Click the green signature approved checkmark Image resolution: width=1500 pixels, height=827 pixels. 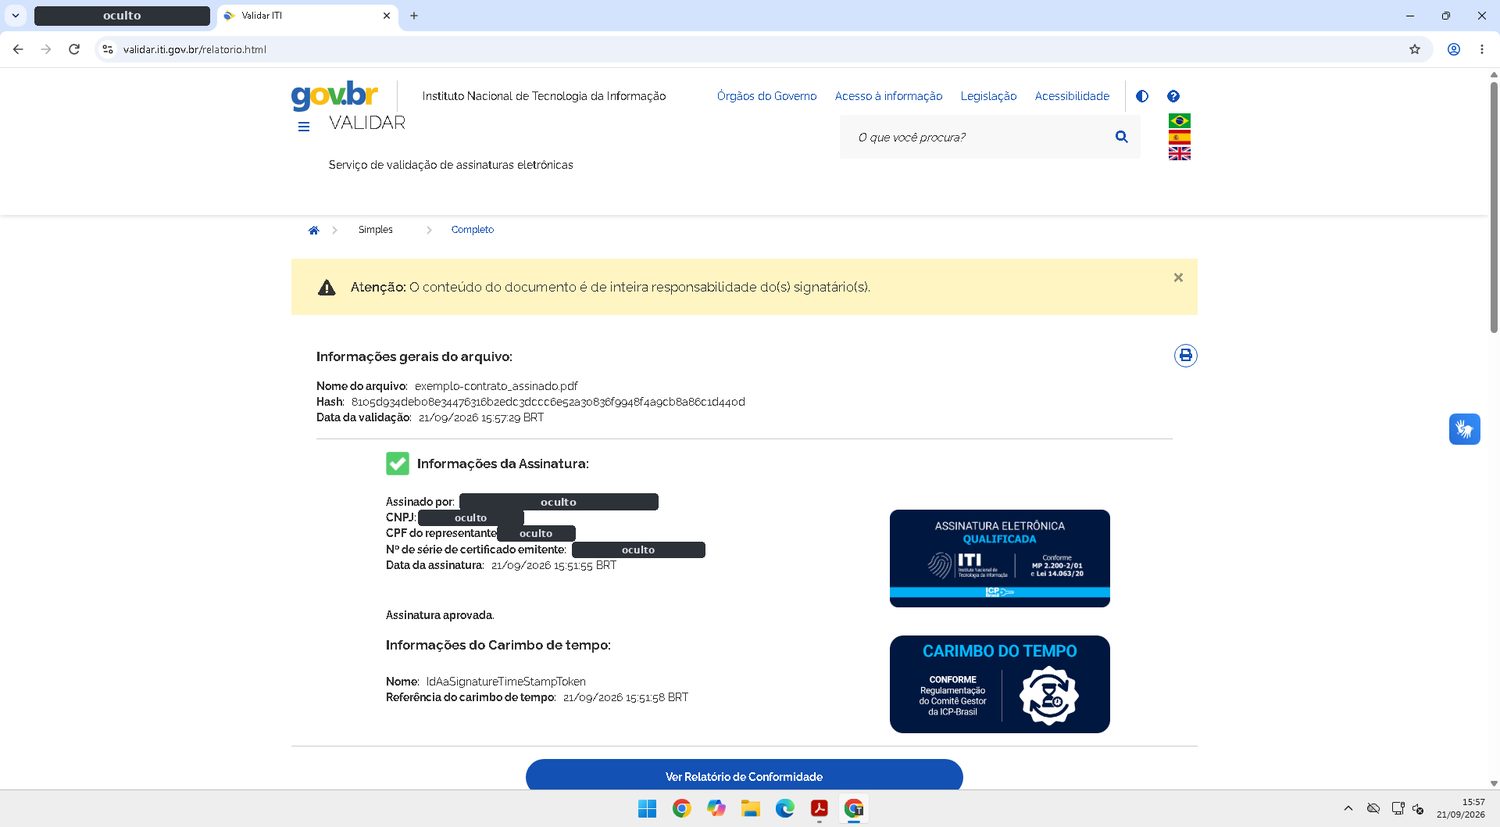(397, 463)
